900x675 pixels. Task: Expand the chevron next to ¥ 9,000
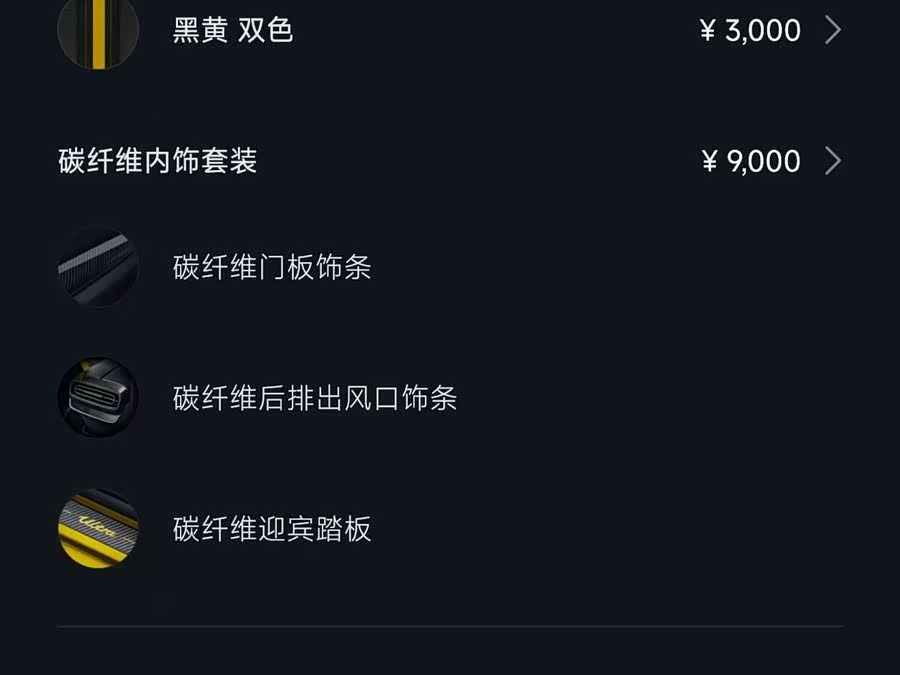click(x=832, y=161)
